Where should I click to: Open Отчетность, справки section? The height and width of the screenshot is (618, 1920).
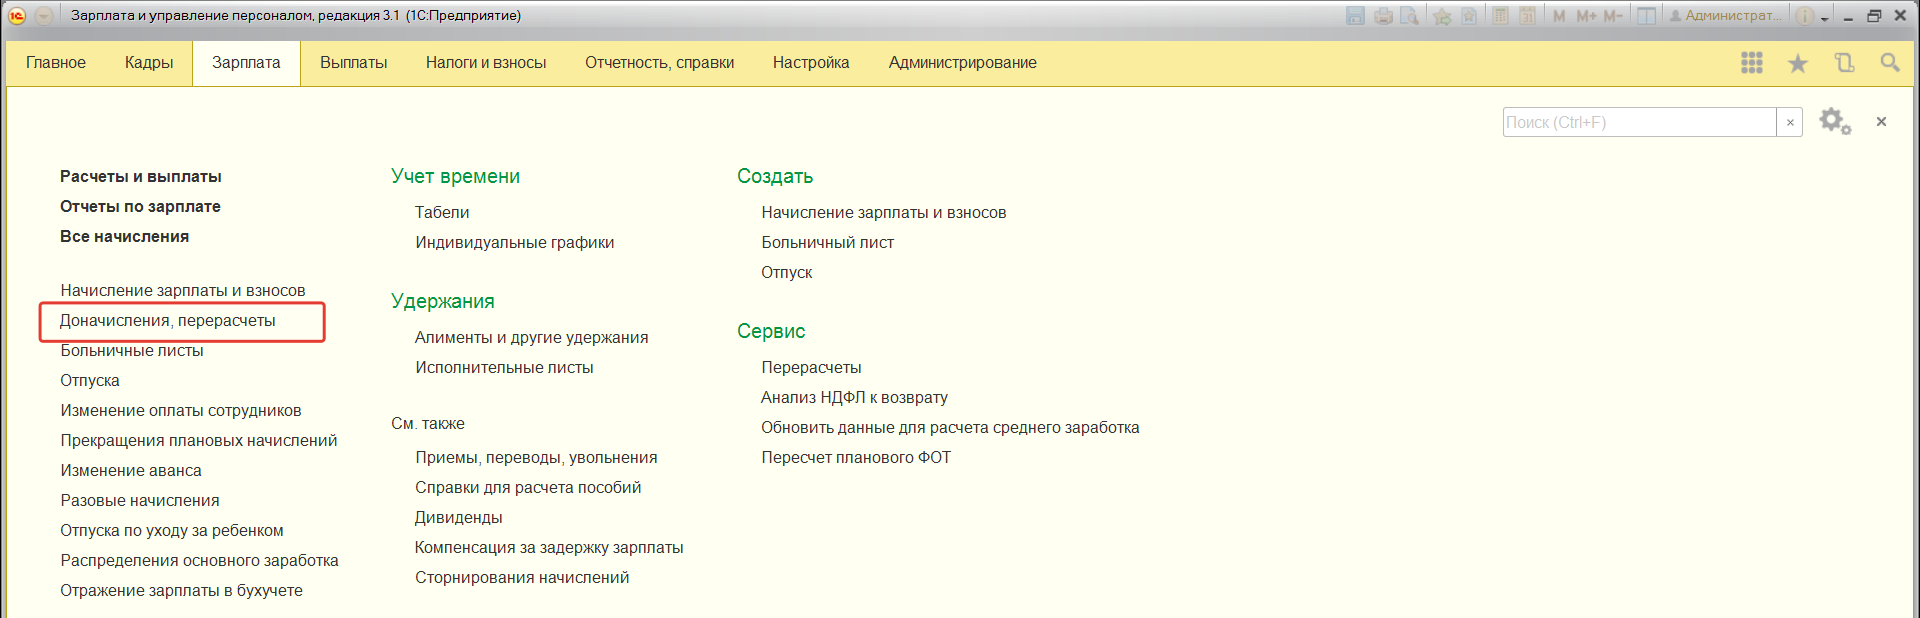tap(660, 62)
